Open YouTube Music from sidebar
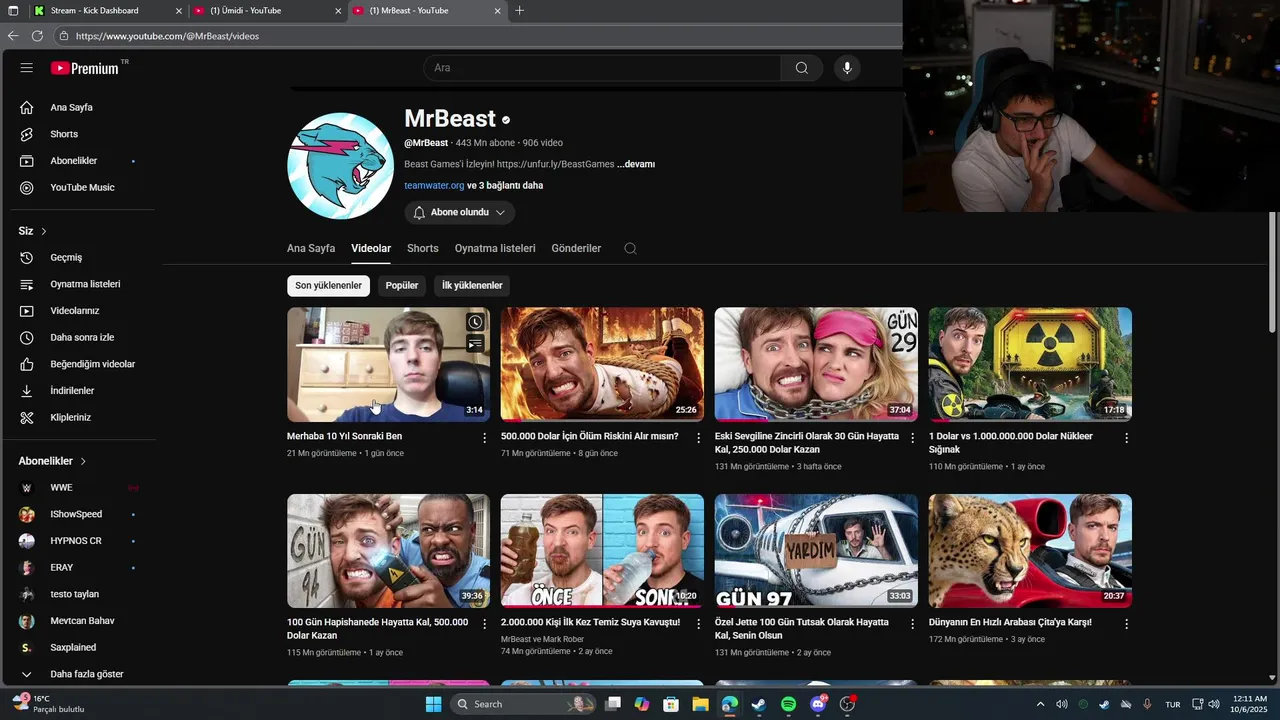Image resolution: width=1280 pixels, height=720 pixels. coord(83,187)
